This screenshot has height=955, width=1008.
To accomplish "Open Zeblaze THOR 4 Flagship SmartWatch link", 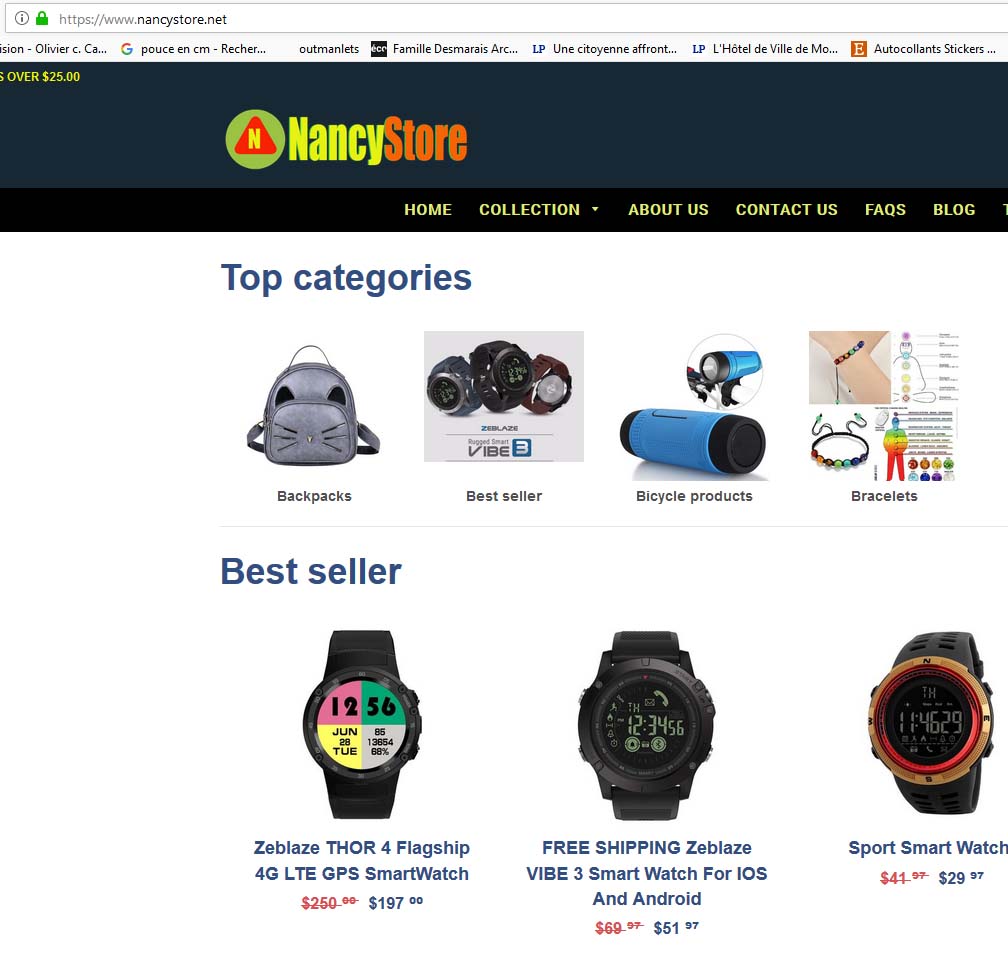I will click(361, 861).
